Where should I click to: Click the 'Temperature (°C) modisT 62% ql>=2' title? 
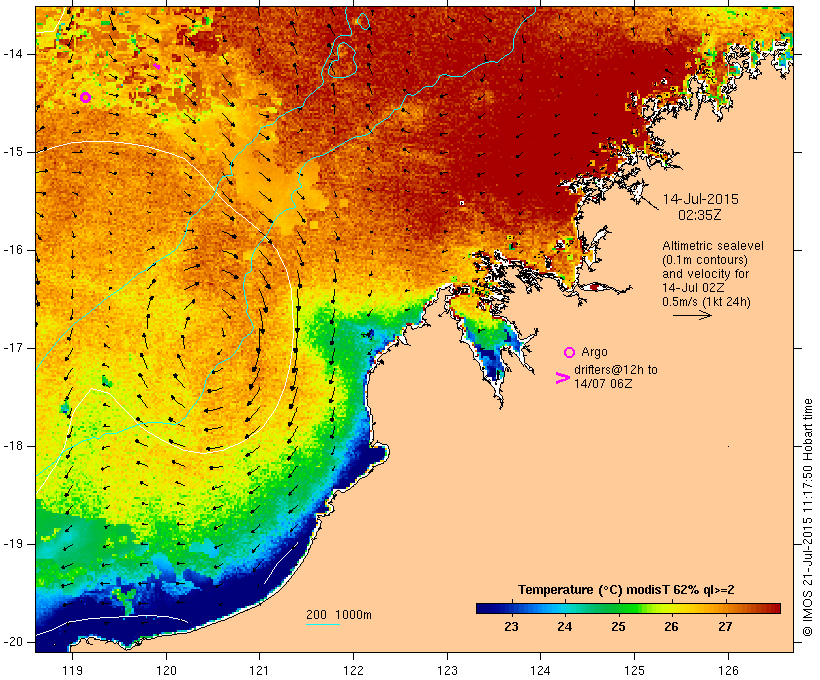(626, 590)
